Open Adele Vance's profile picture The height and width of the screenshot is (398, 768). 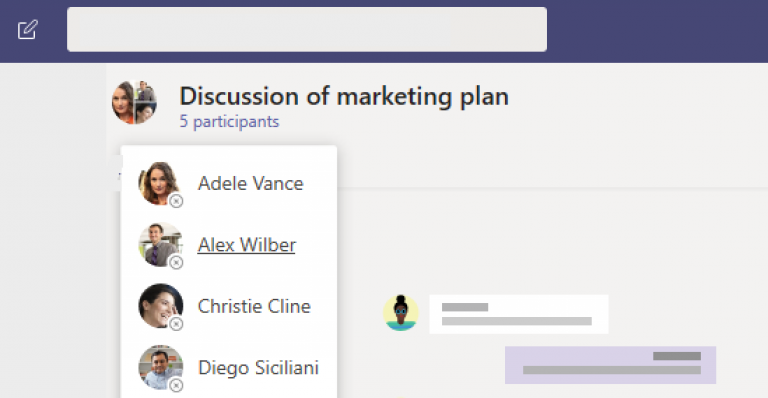[160, 183]
